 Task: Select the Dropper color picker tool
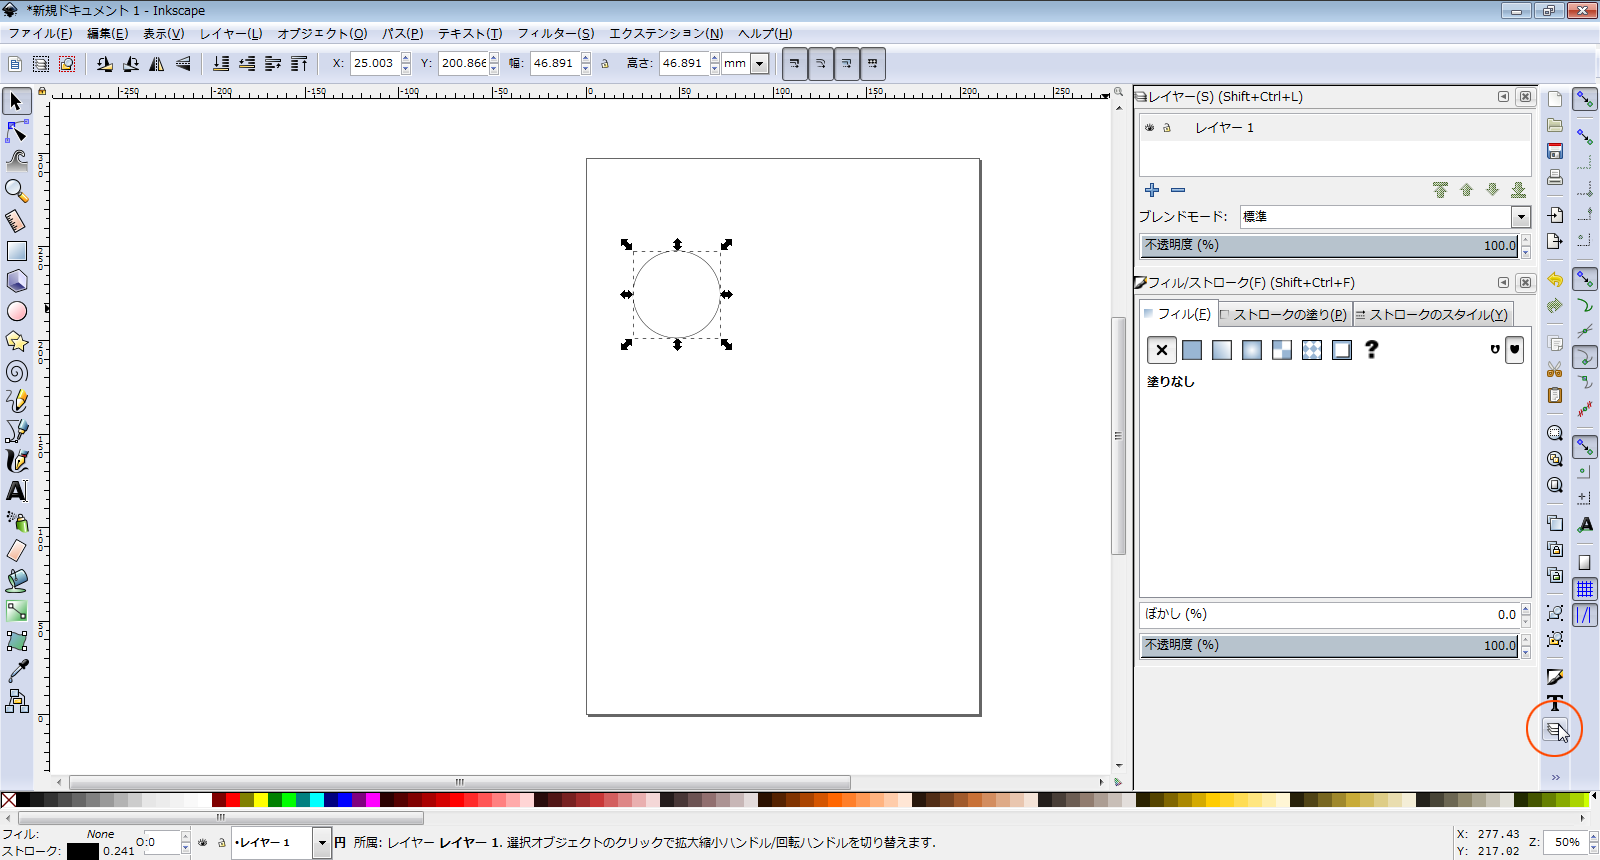(x=17, y=671)
